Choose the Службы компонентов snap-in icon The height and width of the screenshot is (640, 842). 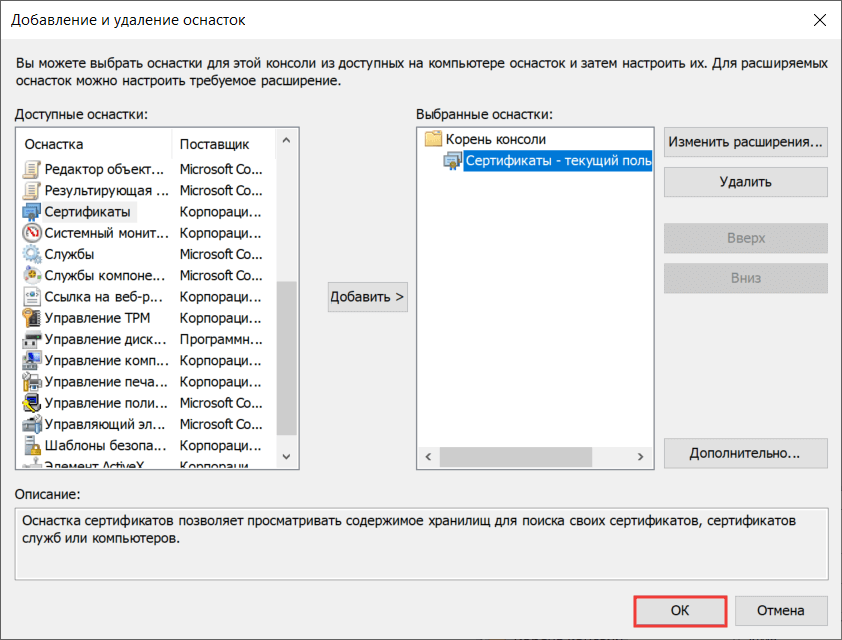point(30,275)
